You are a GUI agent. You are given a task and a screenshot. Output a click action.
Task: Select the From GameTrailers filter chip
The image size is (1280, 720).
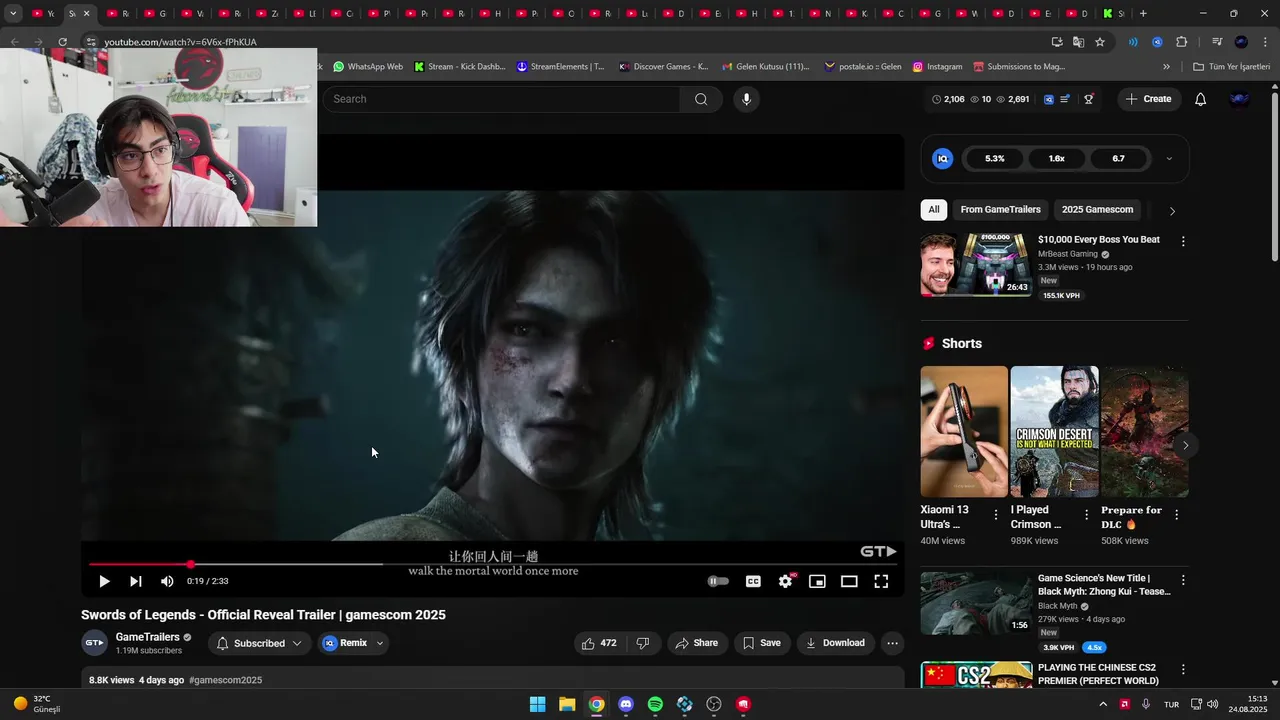[1001, 210]
